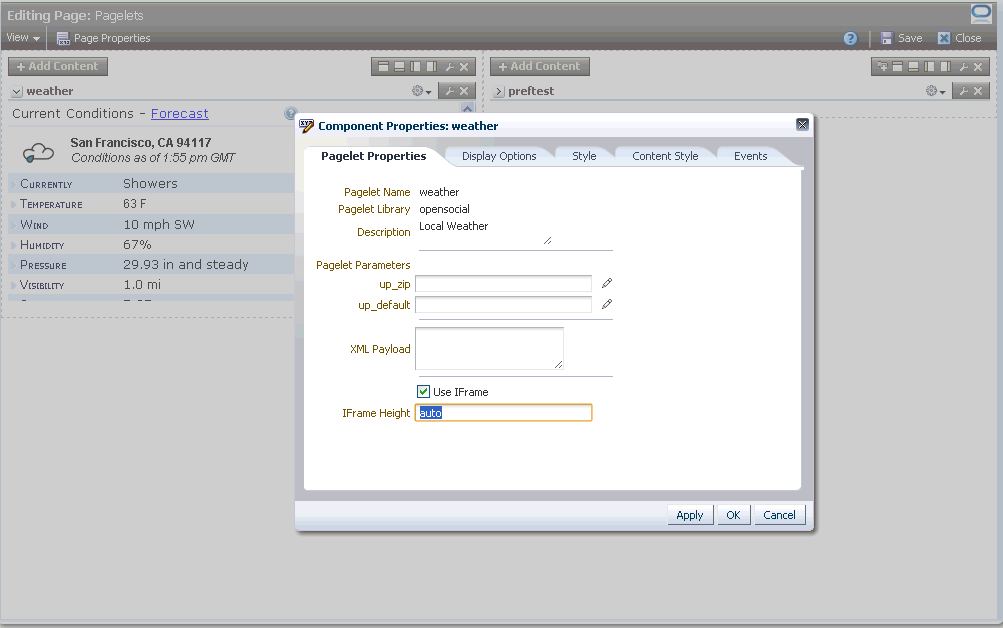Viewport: 1003px width, 628px height.
Task: Delete the right column box
Action: [978, 67]
